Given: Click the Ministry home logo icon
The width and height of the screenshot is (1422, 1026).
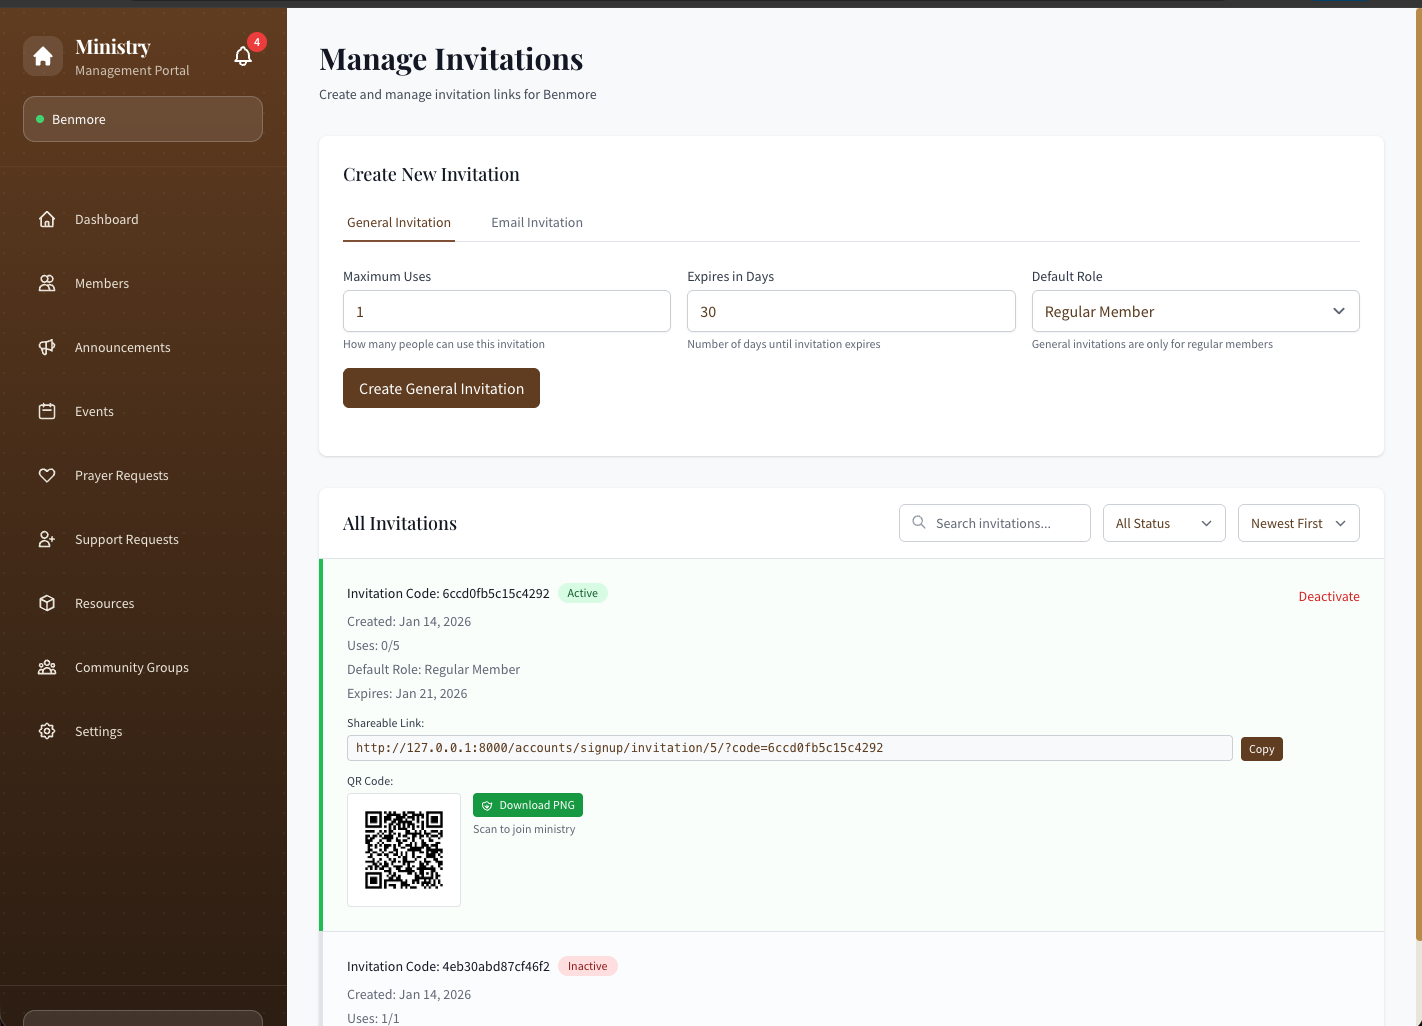Looking at the screenshot, I should (43, 57).
